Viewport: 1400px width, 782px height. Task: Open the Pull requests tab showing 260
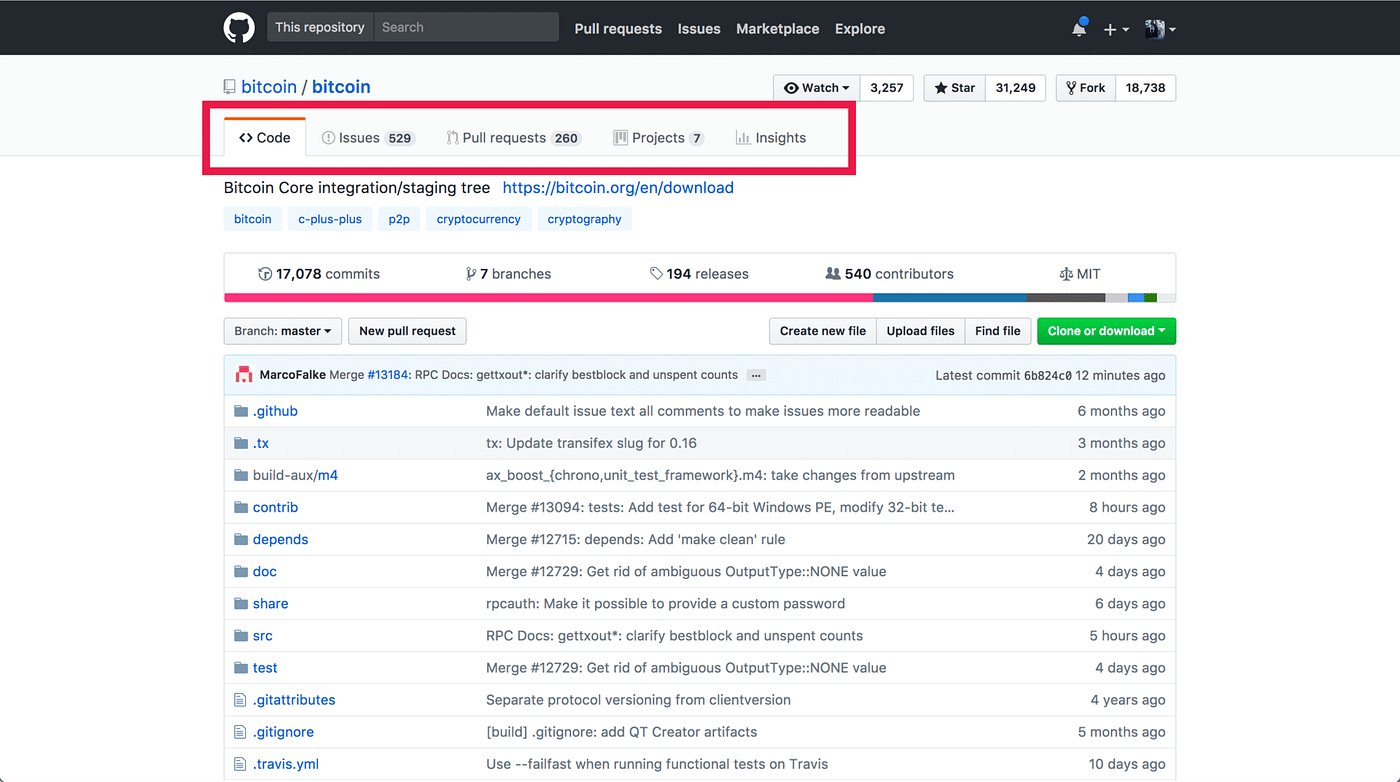505,137
